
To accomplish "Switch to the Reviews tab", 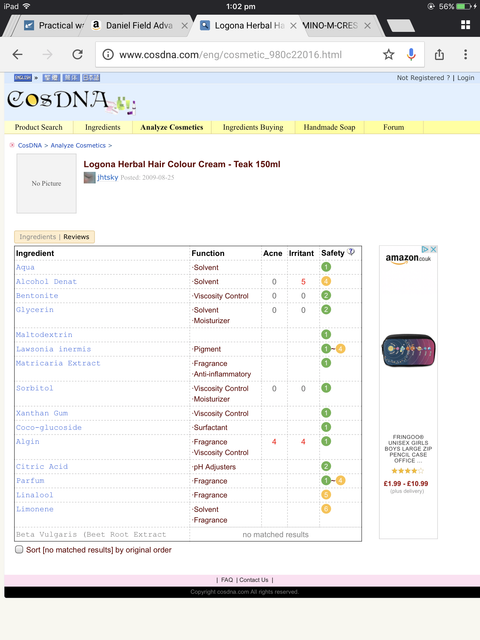I will point(76,237).
